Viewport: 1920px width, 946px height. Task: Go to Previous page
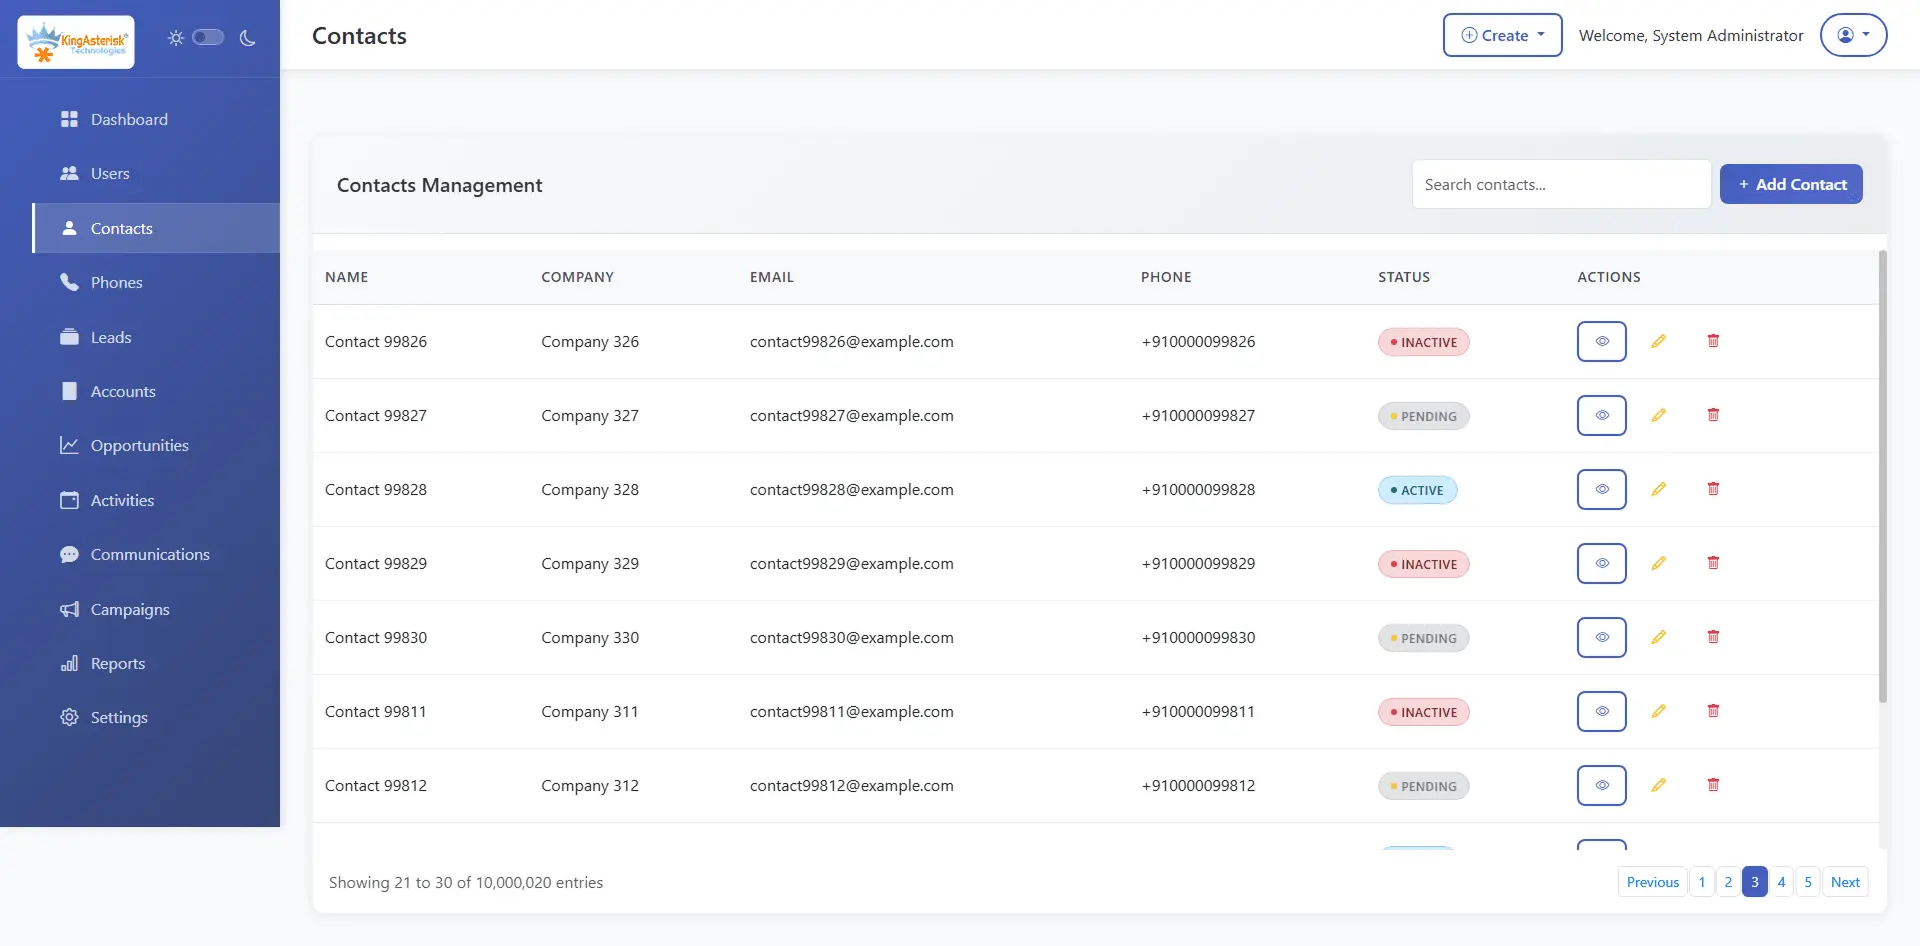[x=1652, y=882]
